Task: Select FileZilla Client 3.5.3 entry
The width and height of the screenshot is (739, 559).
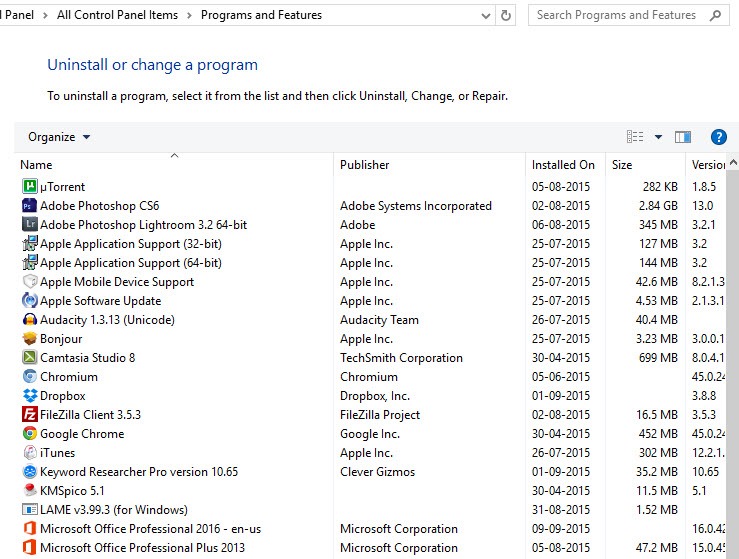Action: click(x=90, y=414)
